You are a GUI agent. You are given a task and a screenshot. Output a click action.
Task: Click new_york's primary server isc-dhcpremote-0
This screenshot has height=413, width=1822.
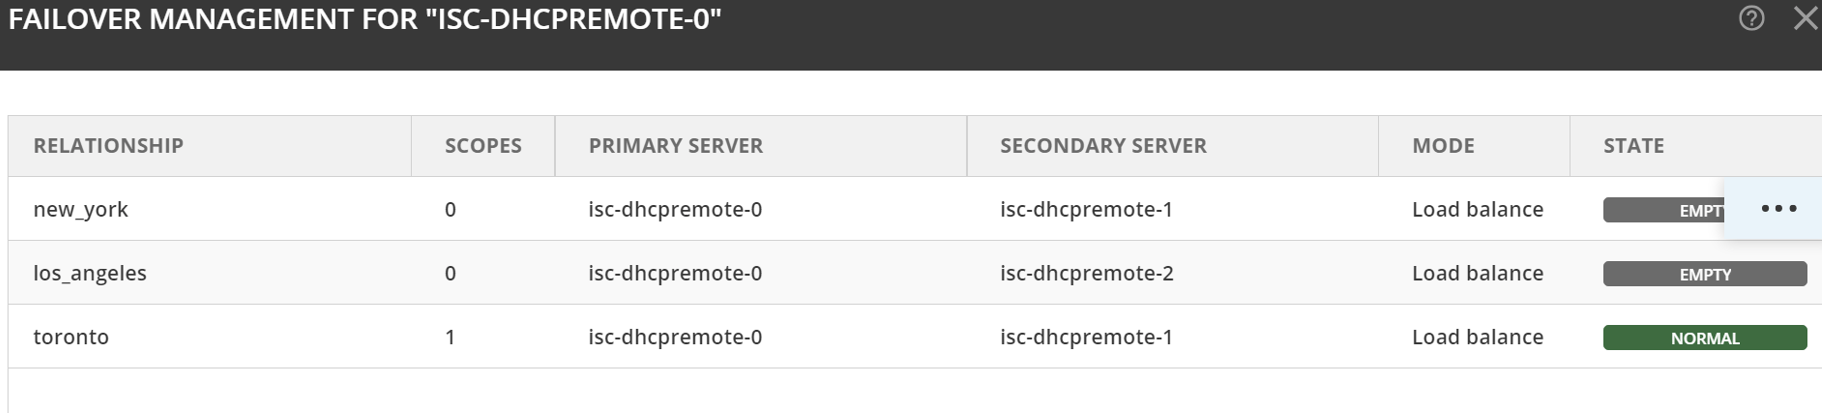[x=675, y=210]
